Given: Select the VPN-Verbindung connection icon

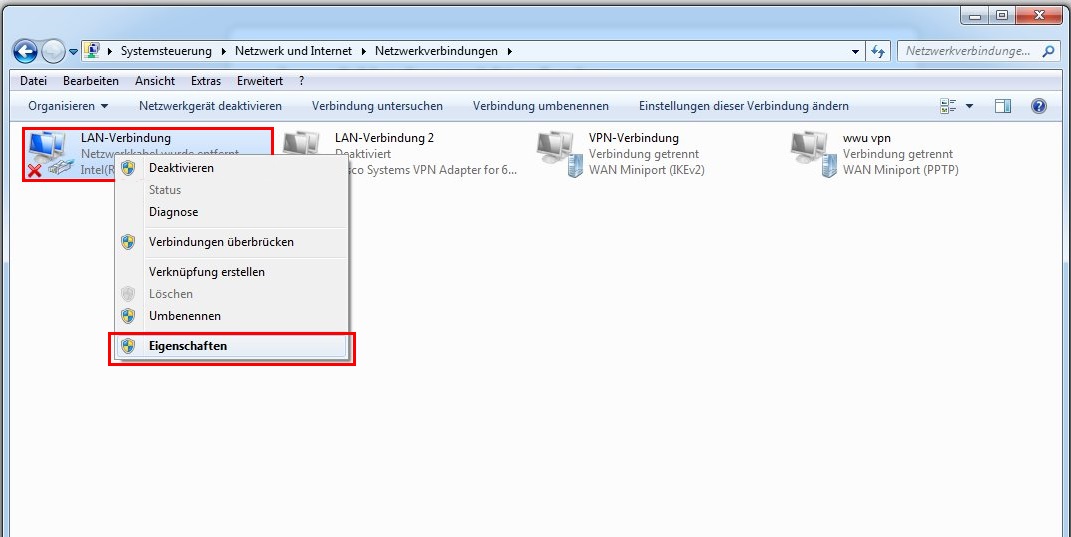Looking at the screenshot, I should (558, 154).
